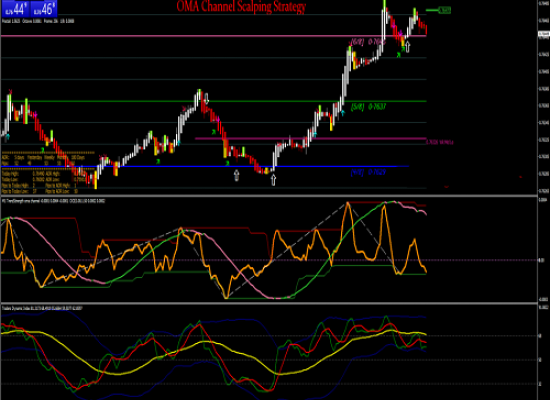Select the pink [6/8] level label

368,42
